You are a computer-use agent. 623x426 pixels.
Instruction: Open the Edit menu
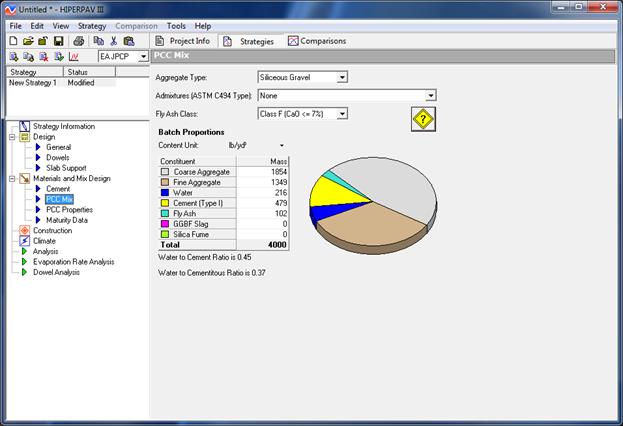pos(37,26)
